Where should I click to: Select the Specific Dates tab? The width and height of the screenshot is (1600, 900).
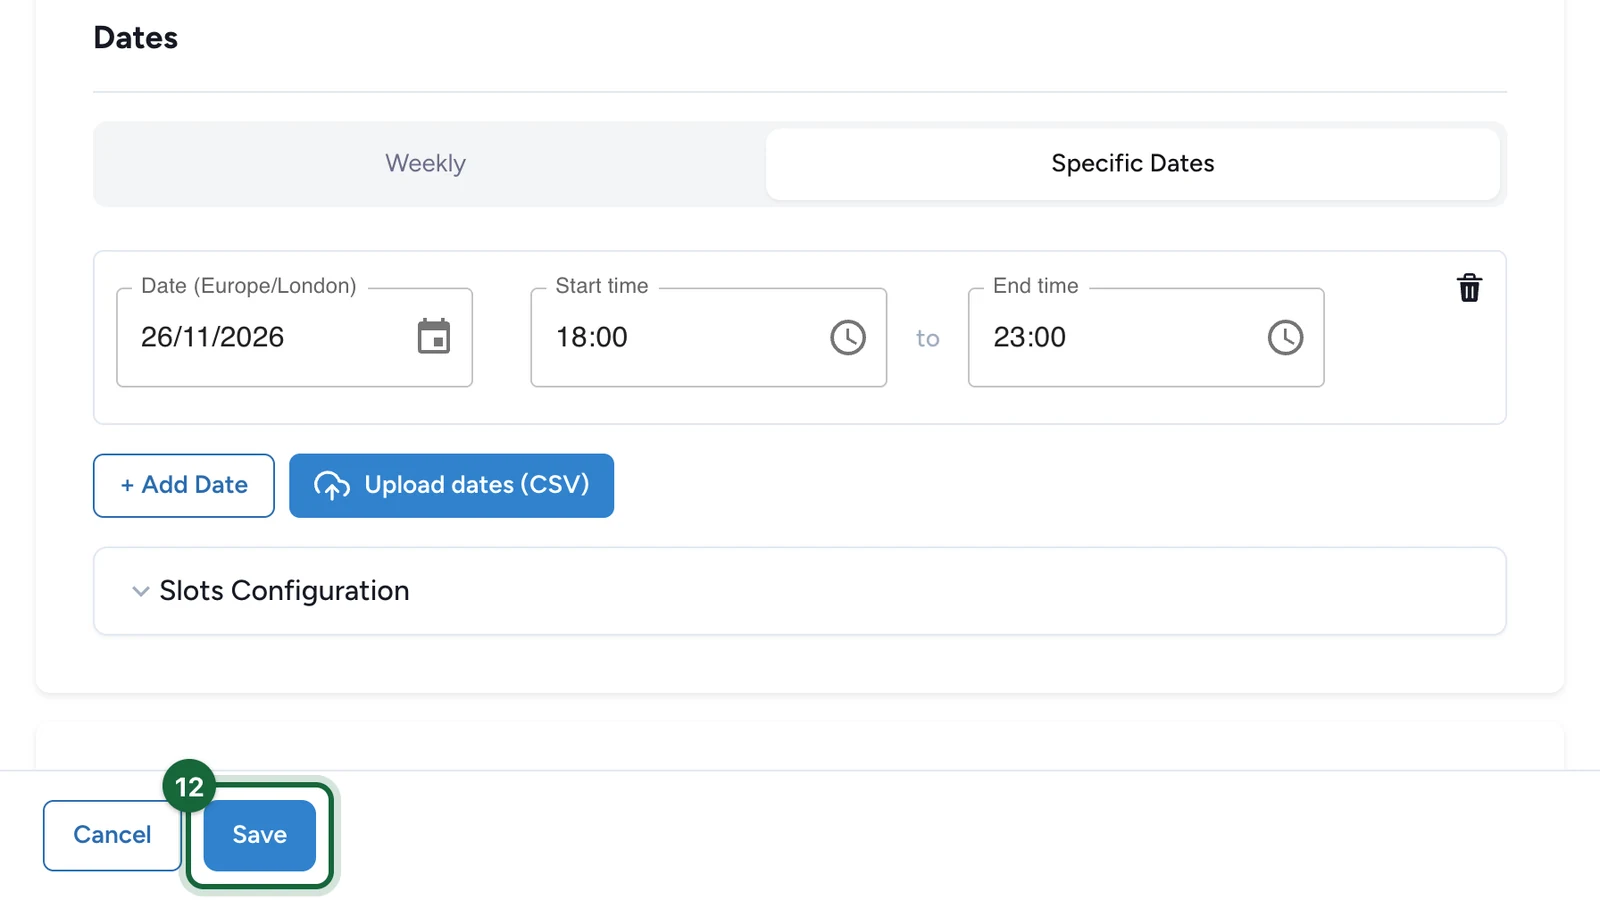click(1133, 163)
